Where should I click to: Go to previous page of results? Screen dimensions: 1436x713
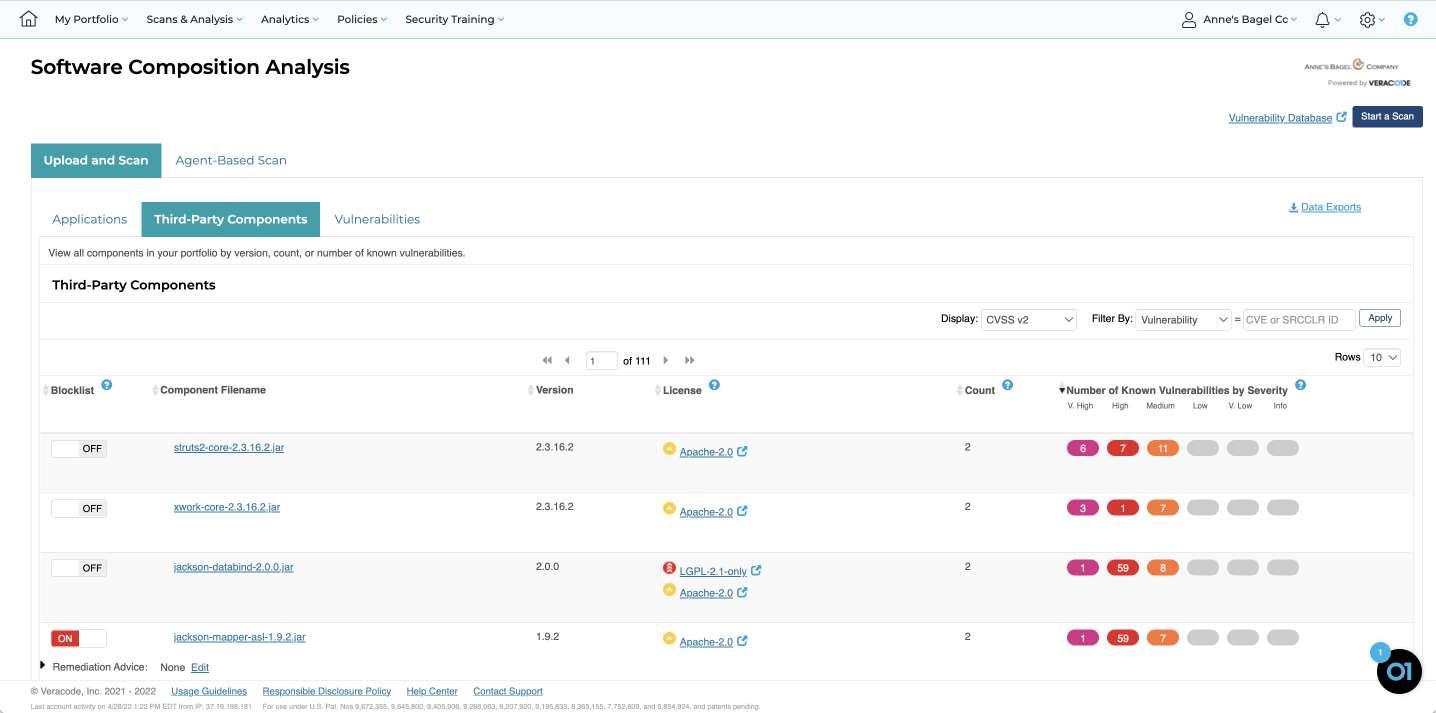coord(567,360)
